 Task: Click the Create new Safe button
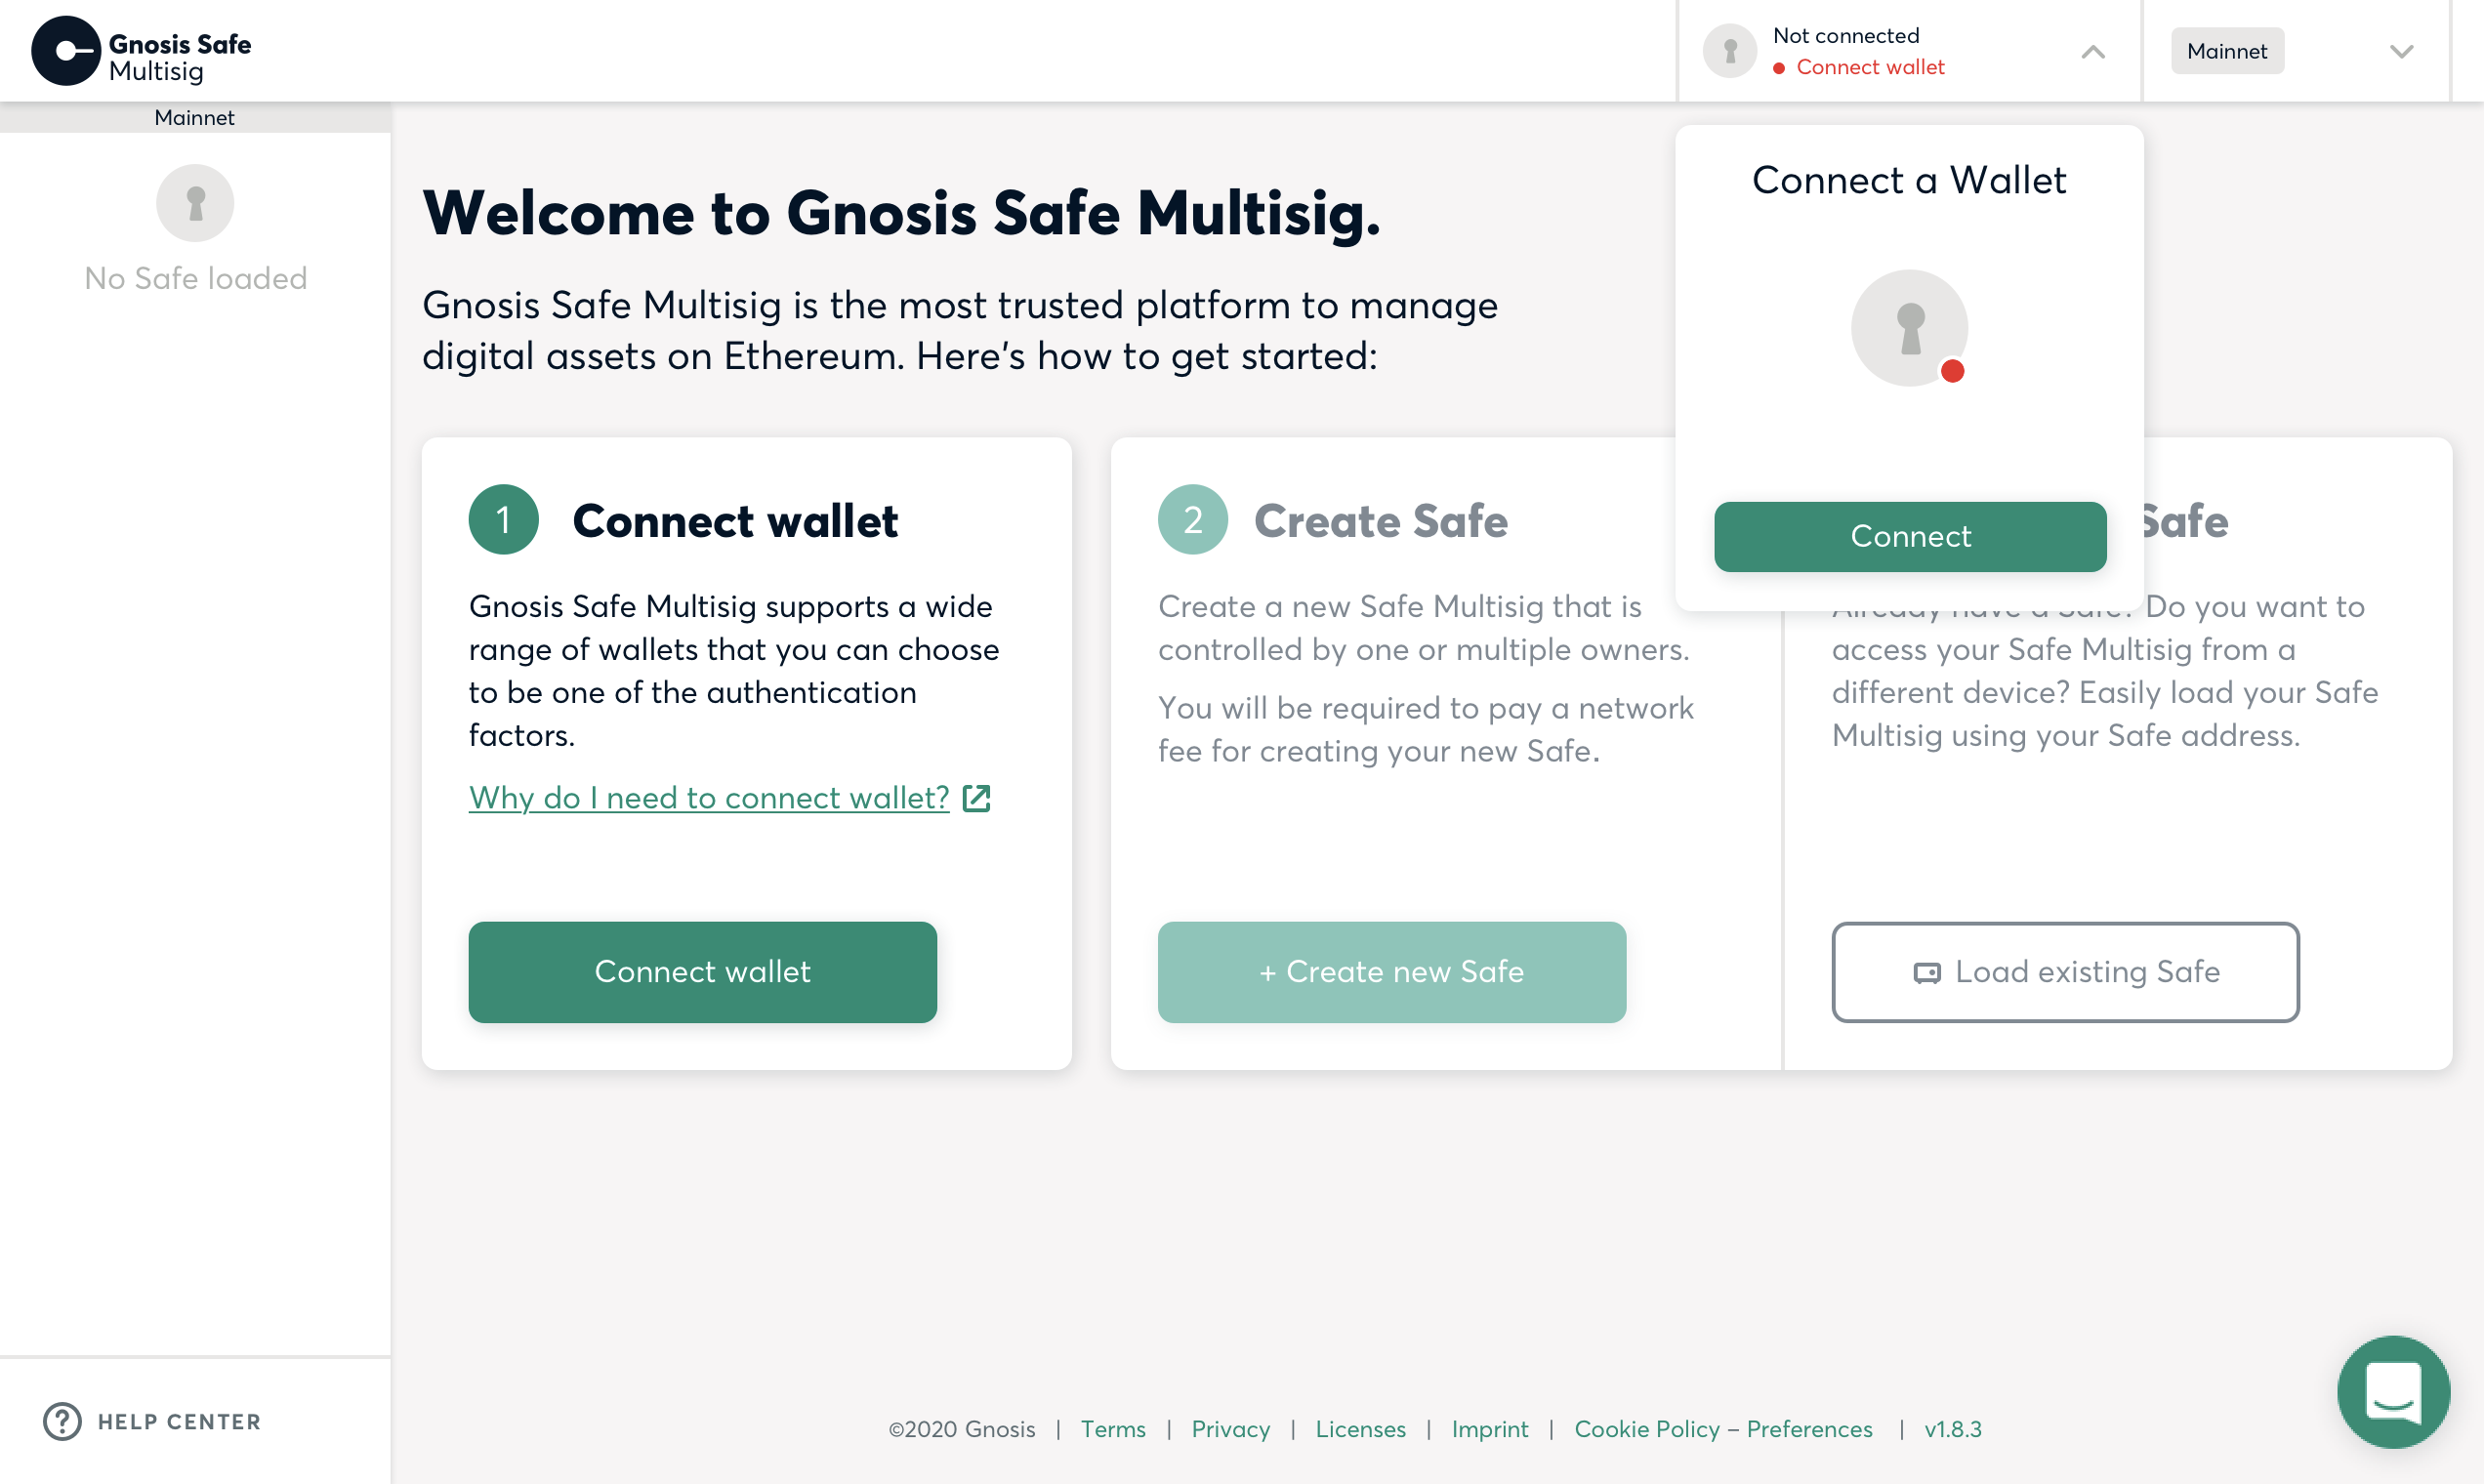point(1392,972)
